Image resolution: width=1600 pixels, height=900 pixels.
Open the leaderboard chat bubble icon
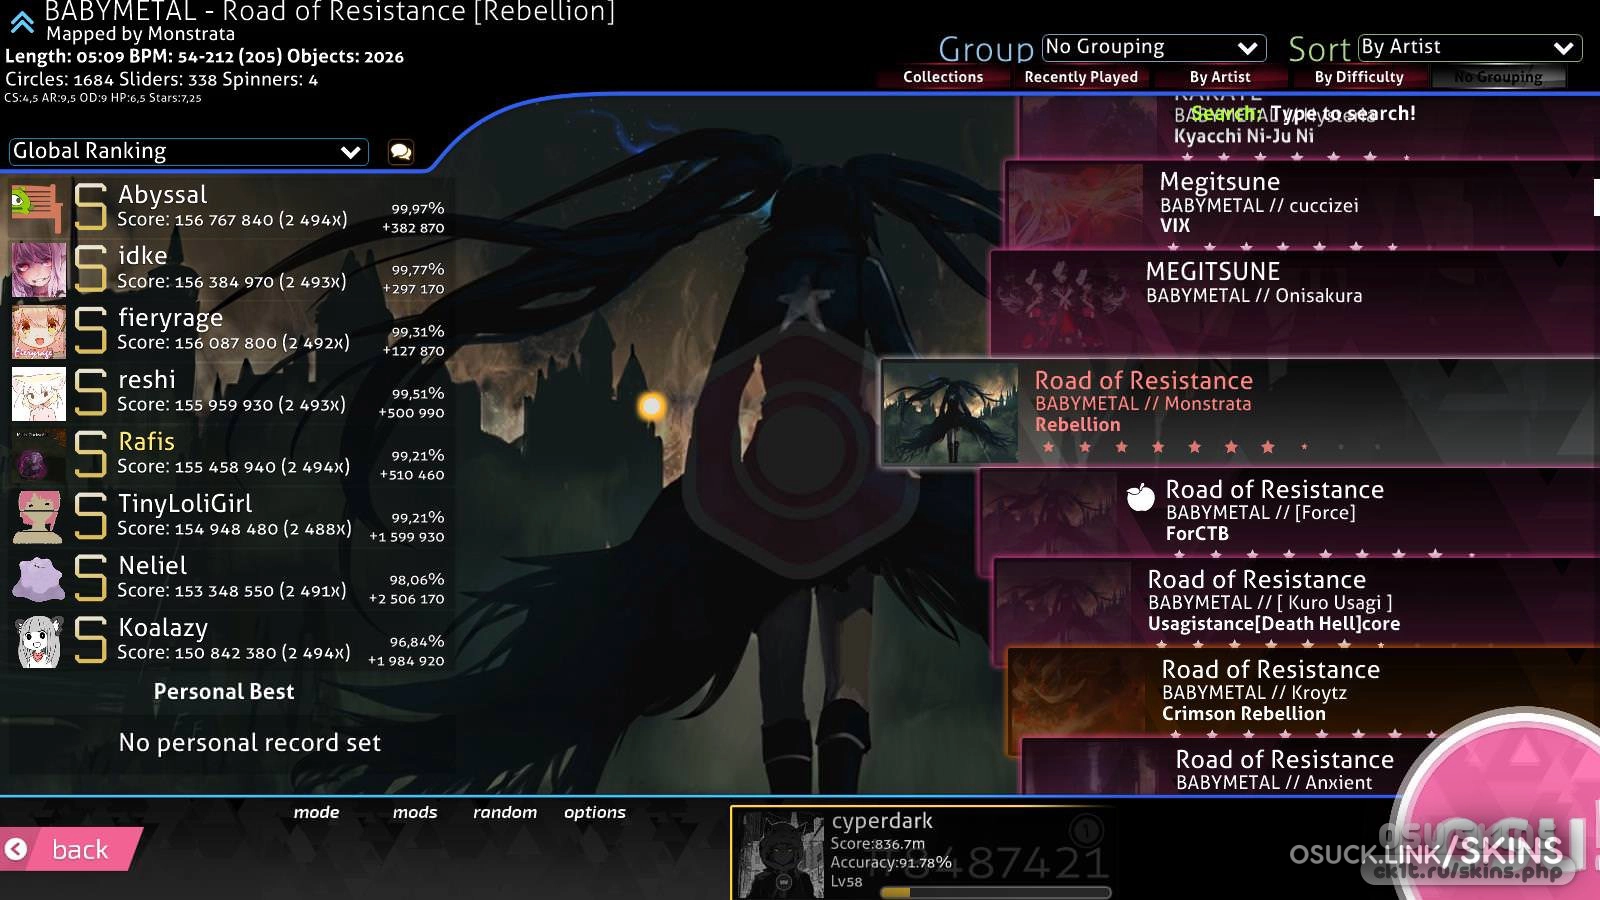[401, 152]
